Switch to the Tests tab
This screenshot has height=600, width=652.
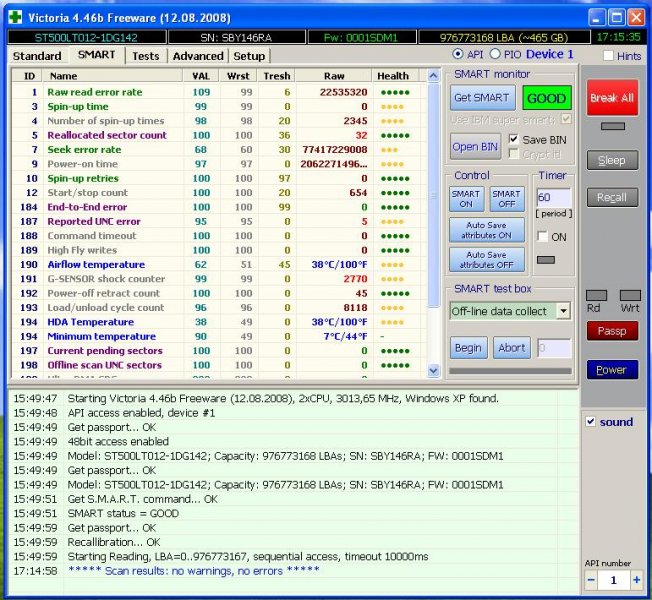pos(145,56)
